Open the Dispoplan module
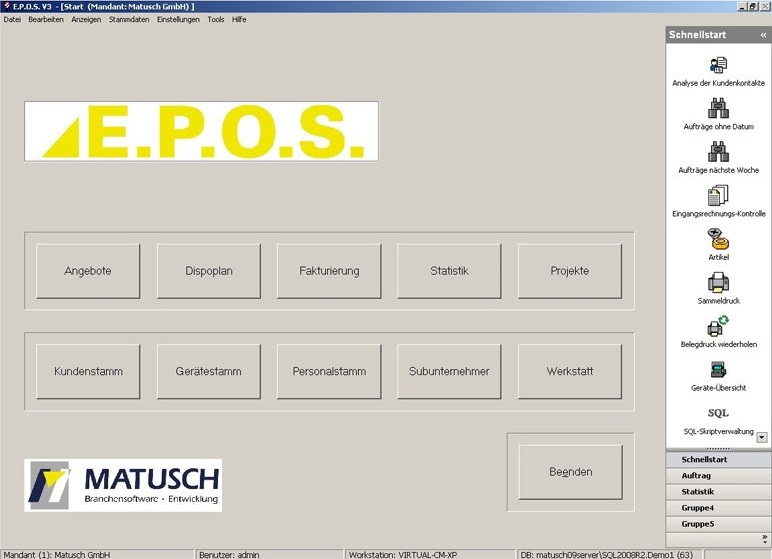Image resolution: width=772 pixels, height=559 pixels. (209, 271)
